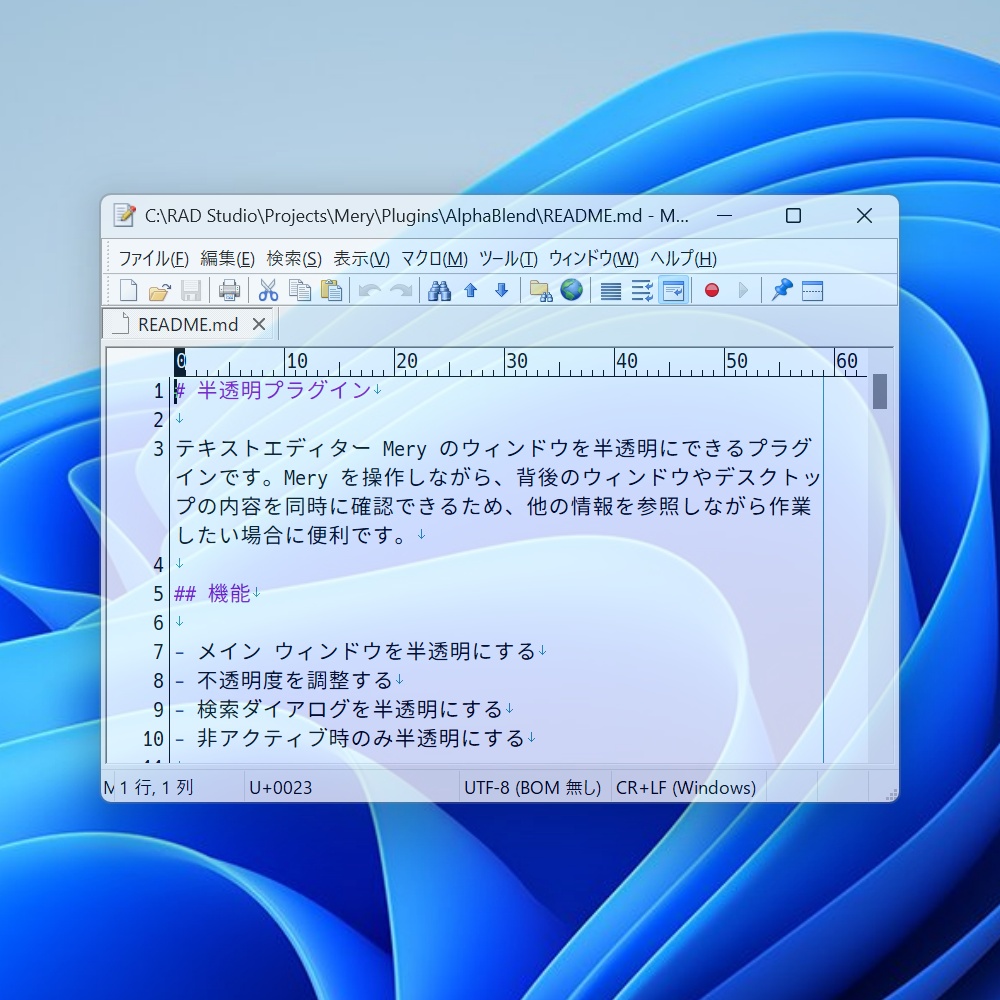Click the vertical scrollbar thumb
Screen dimensions: 1000x1000
coord(879,391)
